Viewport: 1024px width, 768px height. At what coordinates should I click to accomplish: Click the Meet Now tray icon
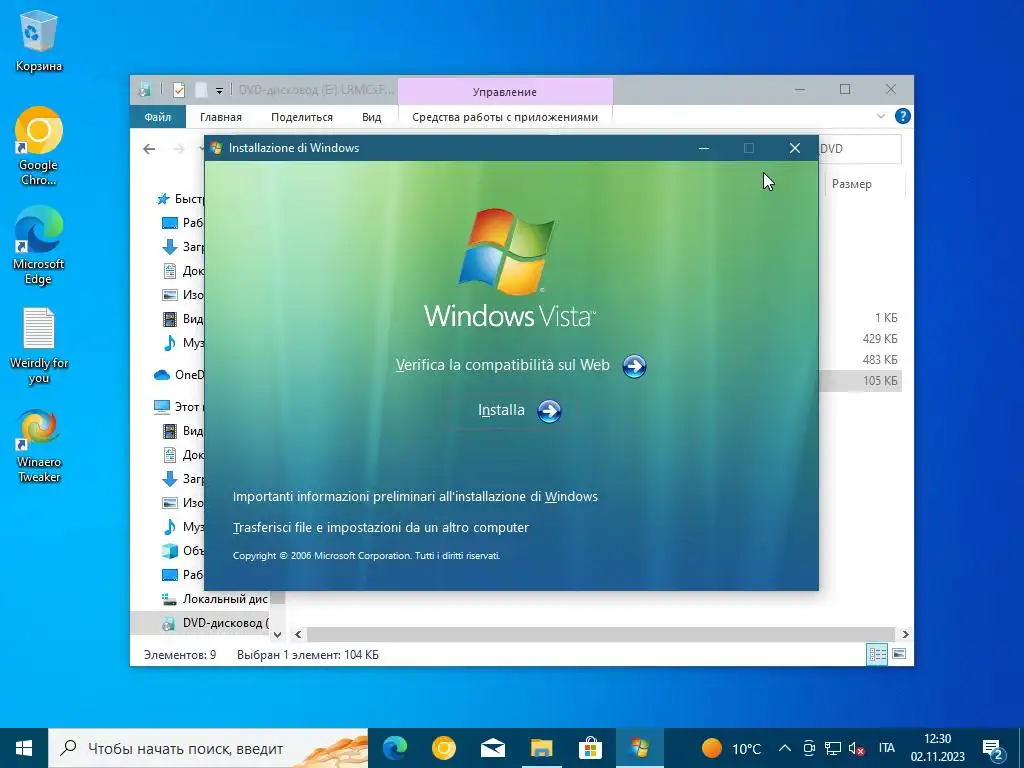(x=809, y=748)
